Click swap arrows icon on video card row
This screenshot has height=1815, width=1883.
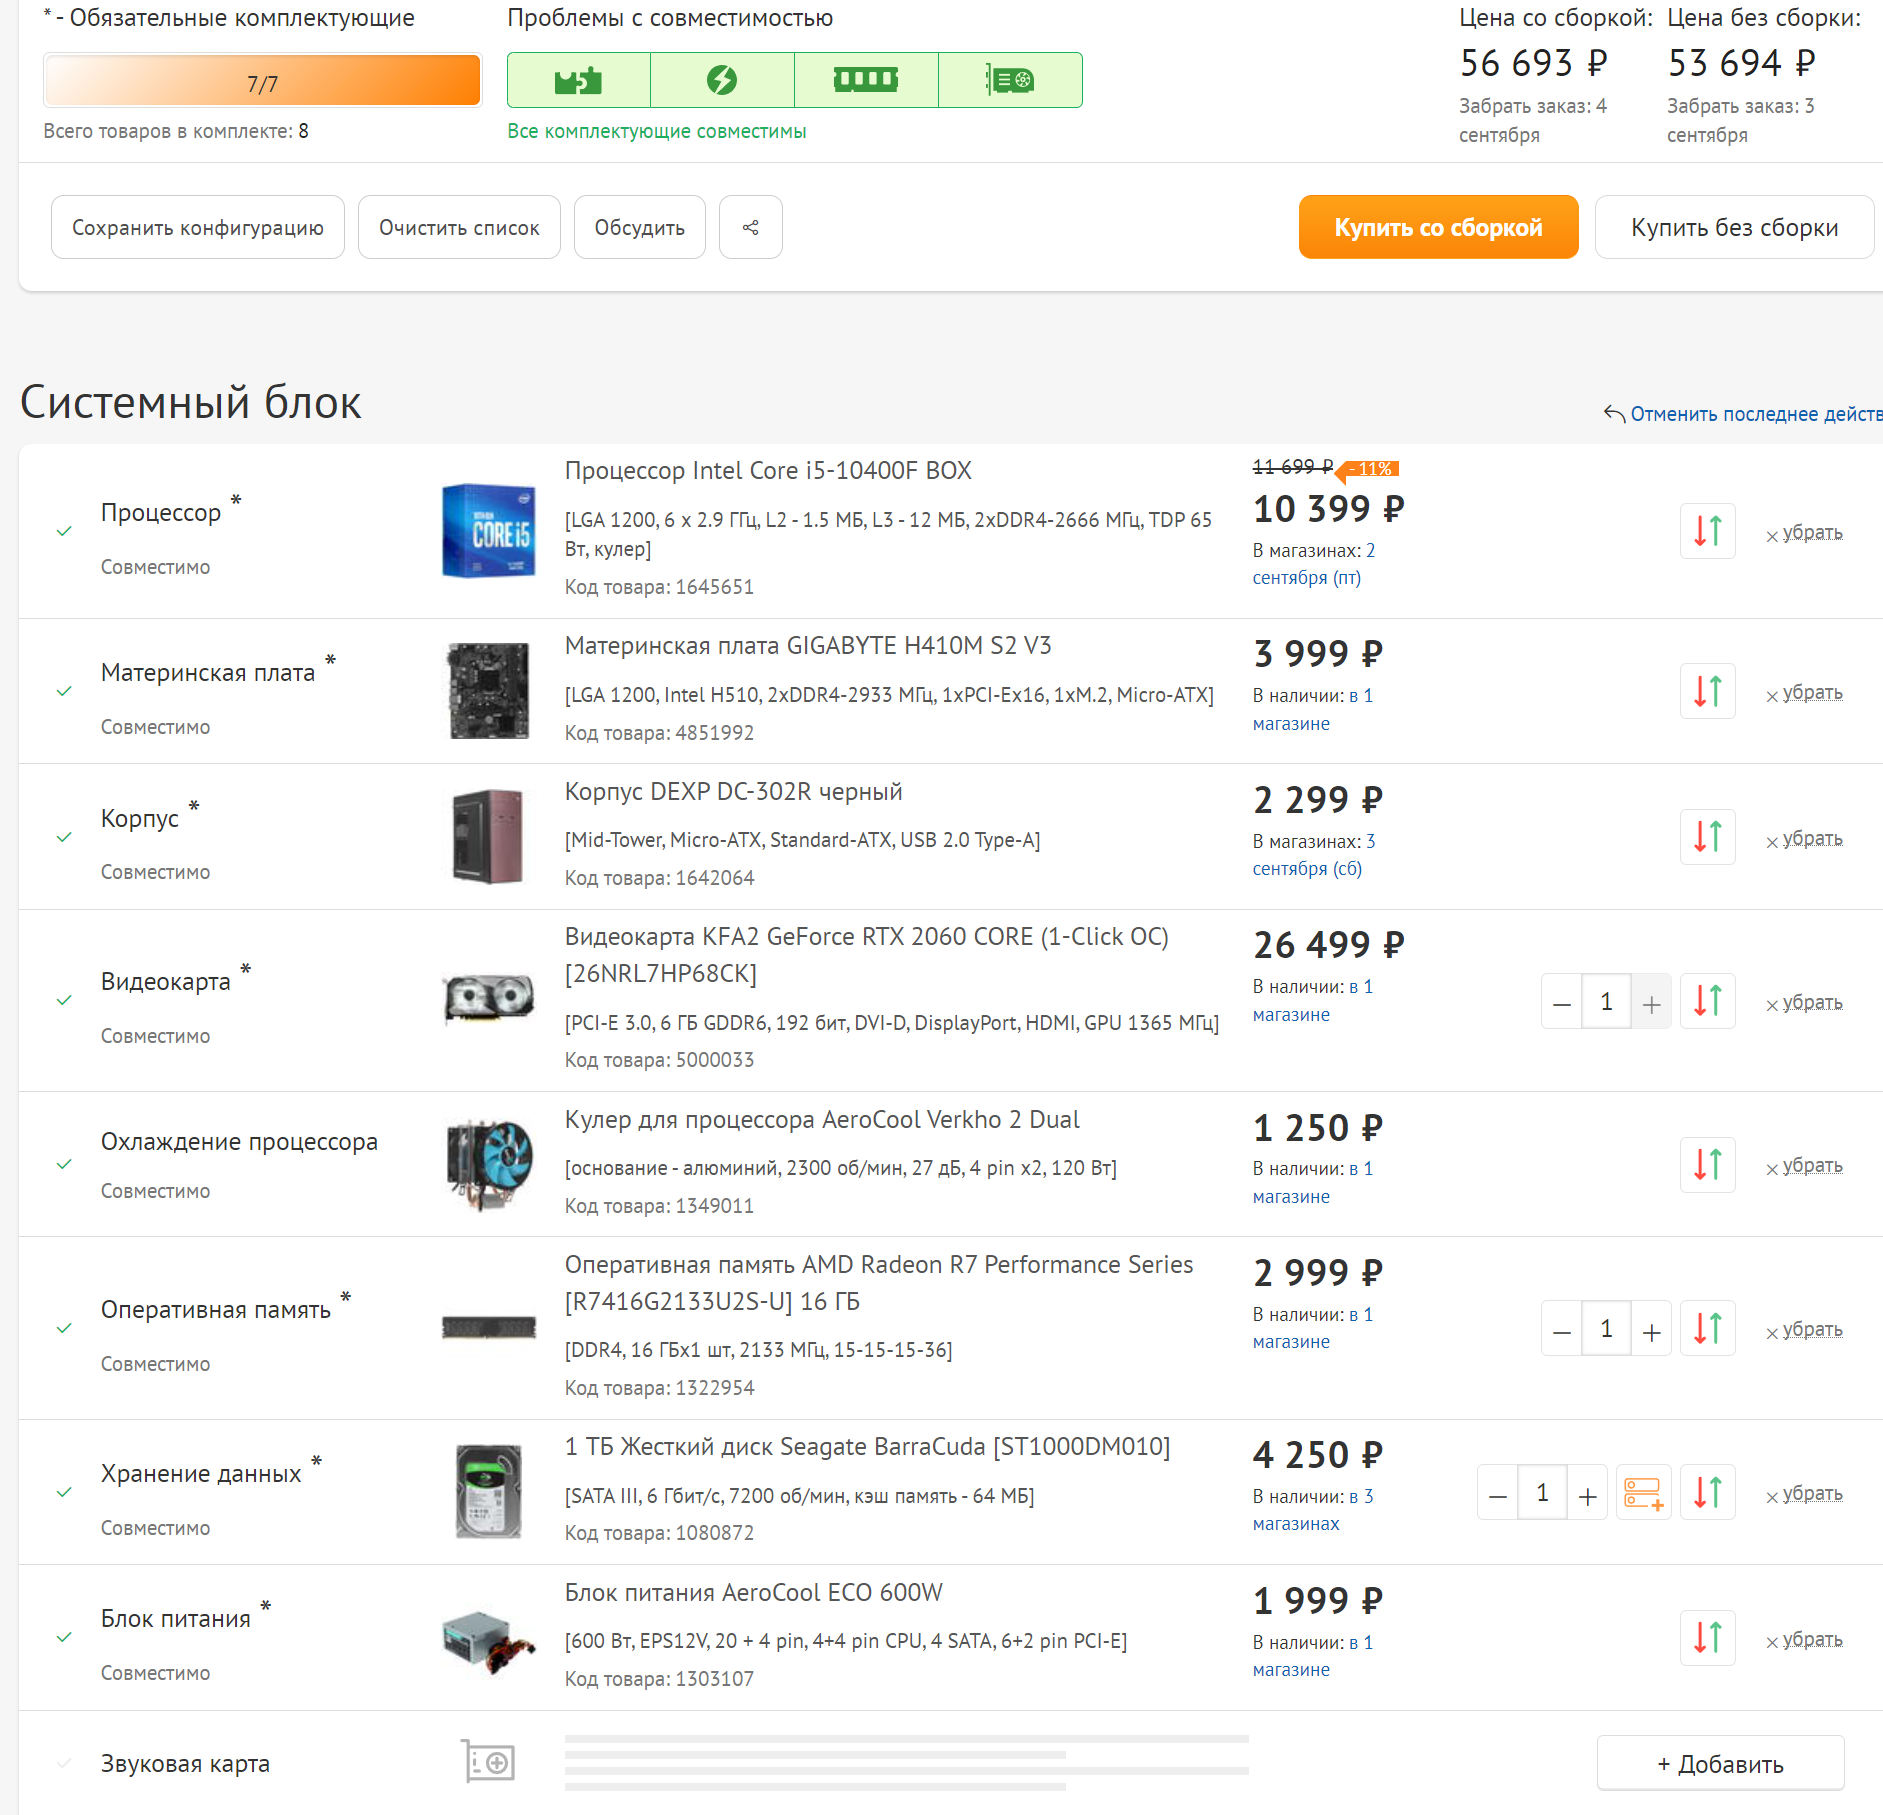1707,1001
